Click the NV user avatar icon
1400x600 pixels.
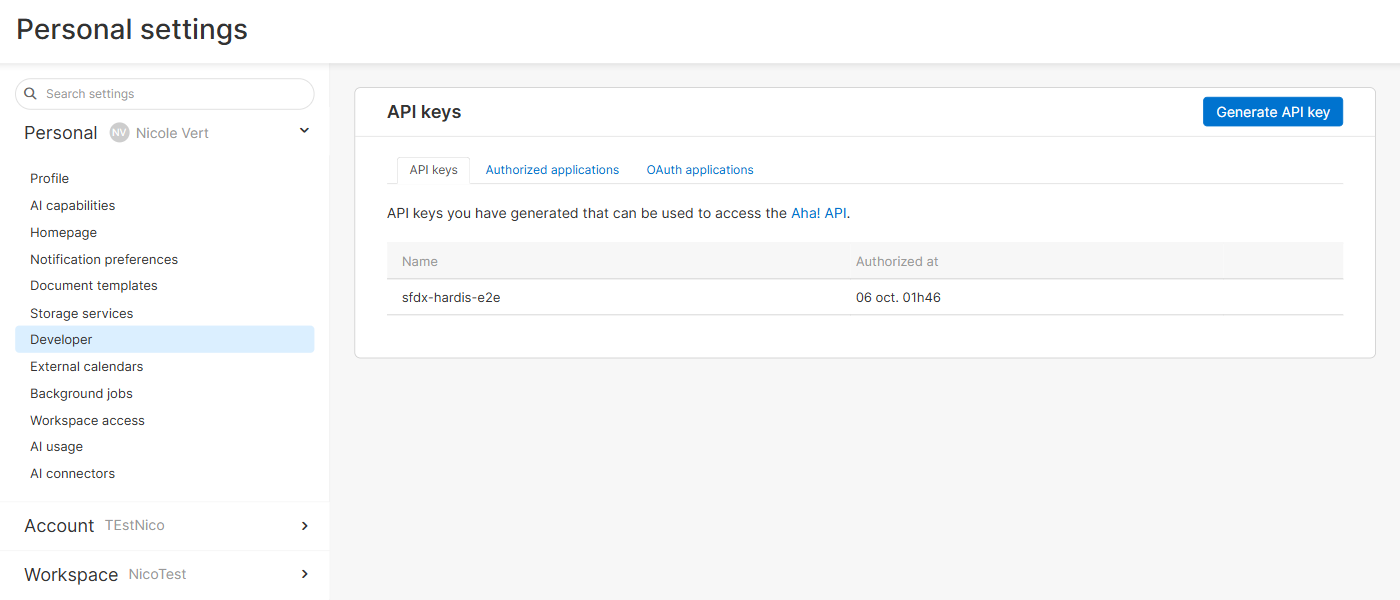(119, 133)
